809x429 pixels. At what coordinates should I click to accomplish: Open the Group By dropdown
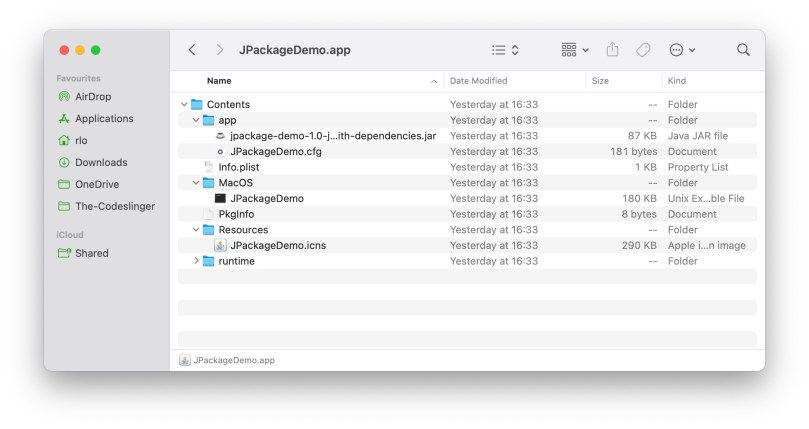[x=575, y=50]
